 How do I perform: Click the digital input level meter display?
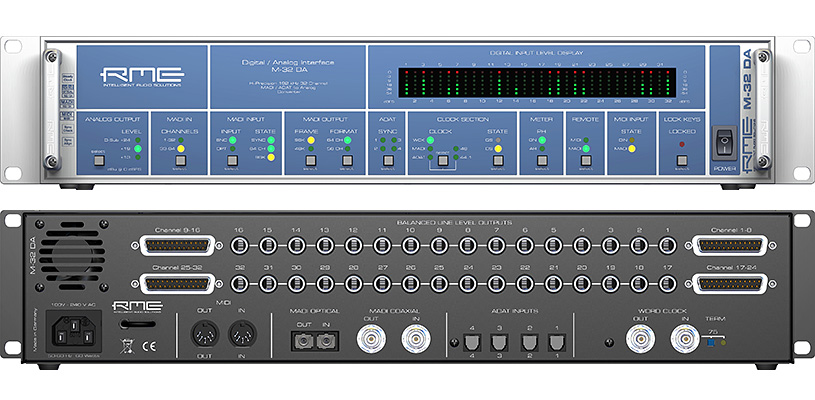tap(537, 82)
